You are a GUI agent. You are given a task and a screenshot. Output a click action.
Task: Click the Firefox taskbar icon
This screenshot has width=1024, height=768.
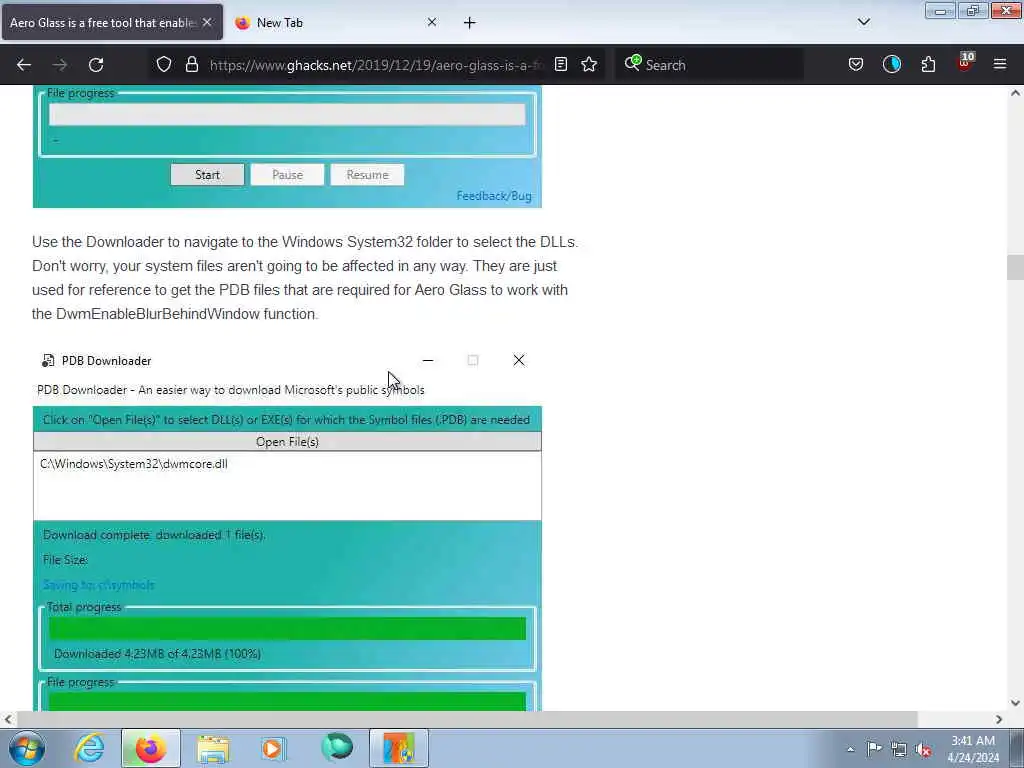tap(150, 748)
